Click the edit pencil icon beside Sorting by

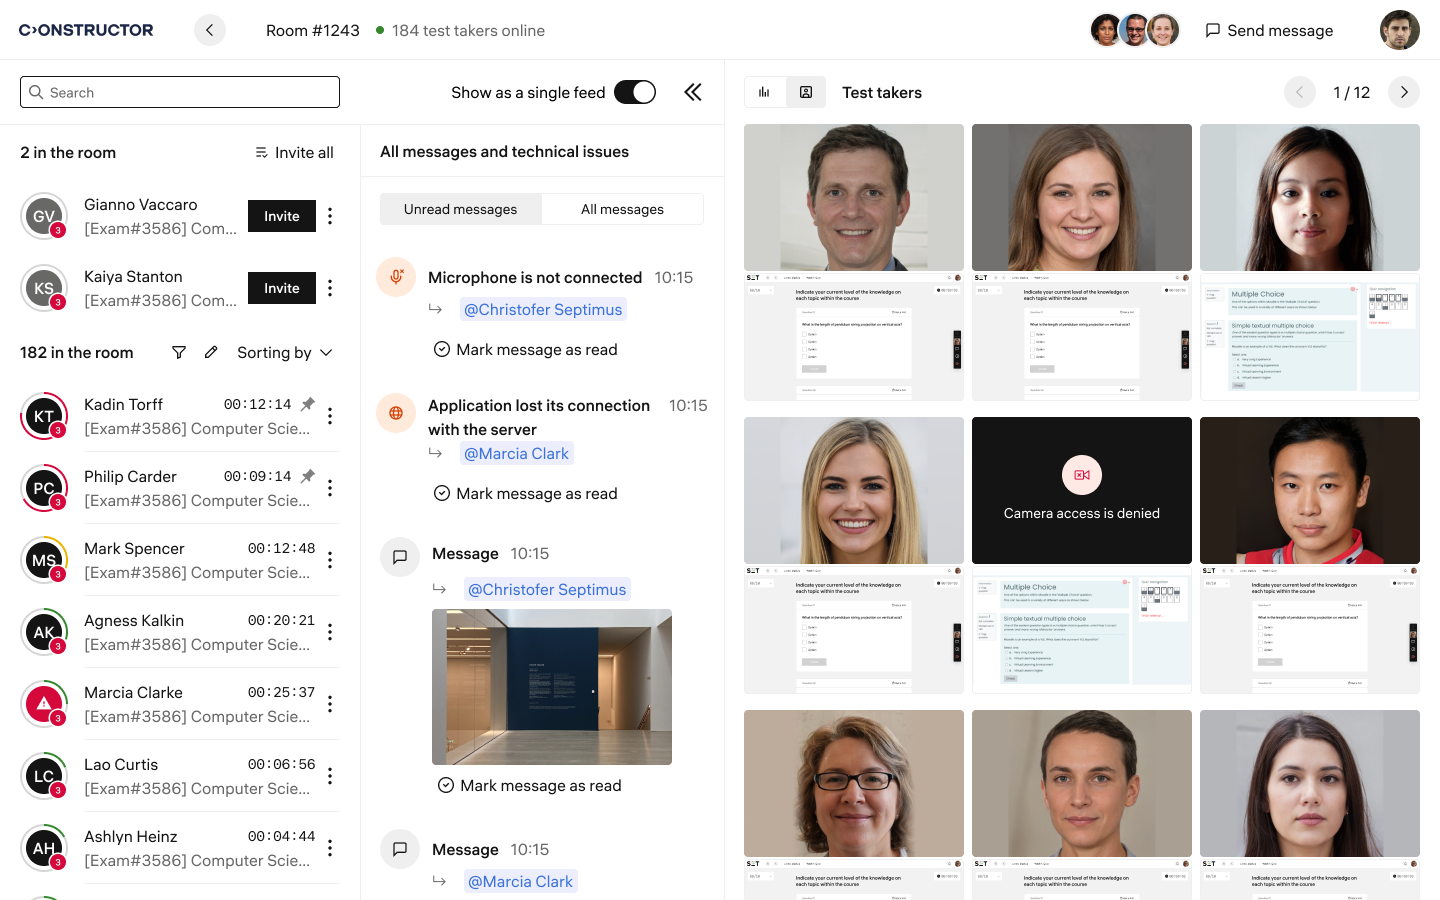[x=211, y=352]
